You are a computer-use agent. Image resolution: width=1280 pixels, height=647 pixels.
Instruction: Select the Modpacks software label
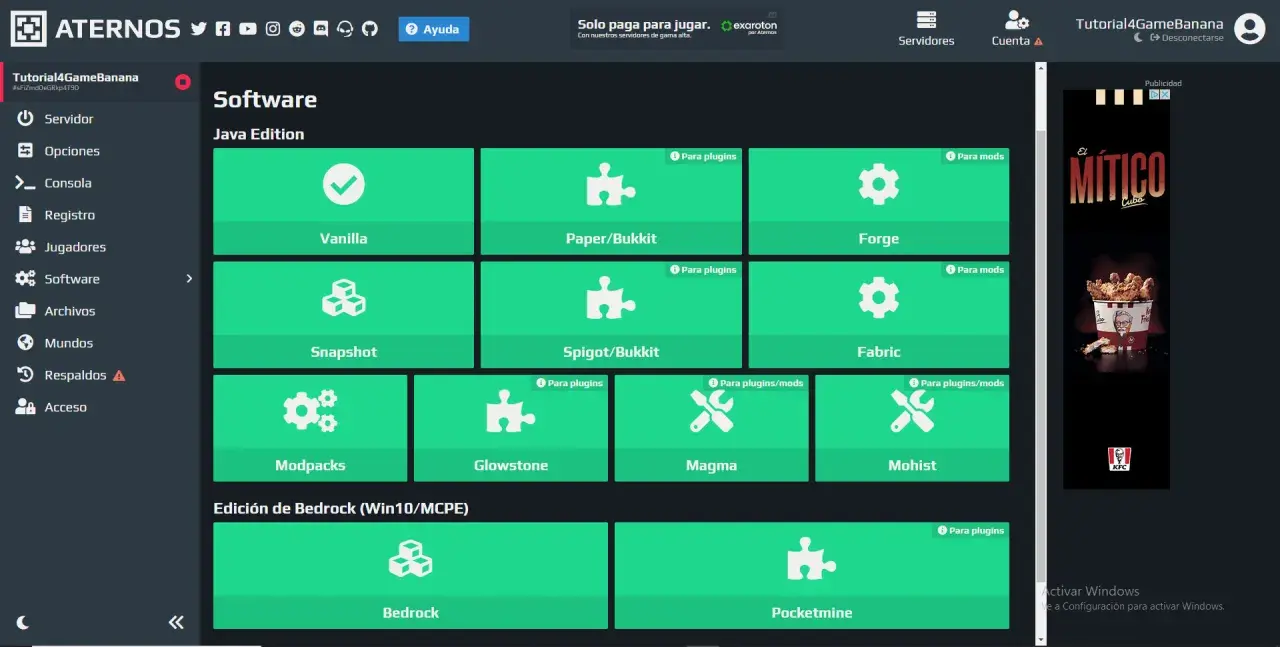pos(310,465)
